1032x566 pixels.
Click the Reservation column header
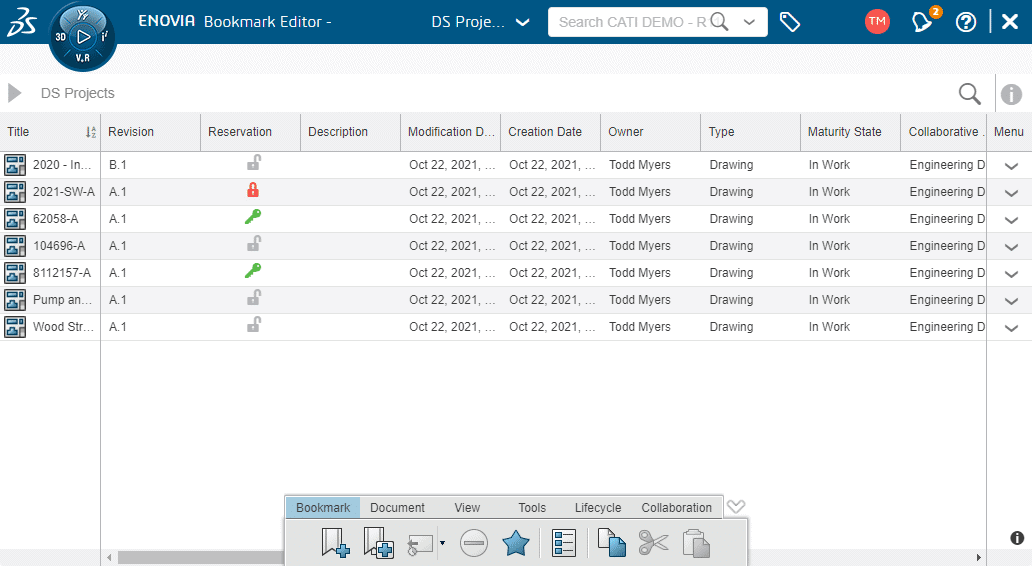(251, 132)
